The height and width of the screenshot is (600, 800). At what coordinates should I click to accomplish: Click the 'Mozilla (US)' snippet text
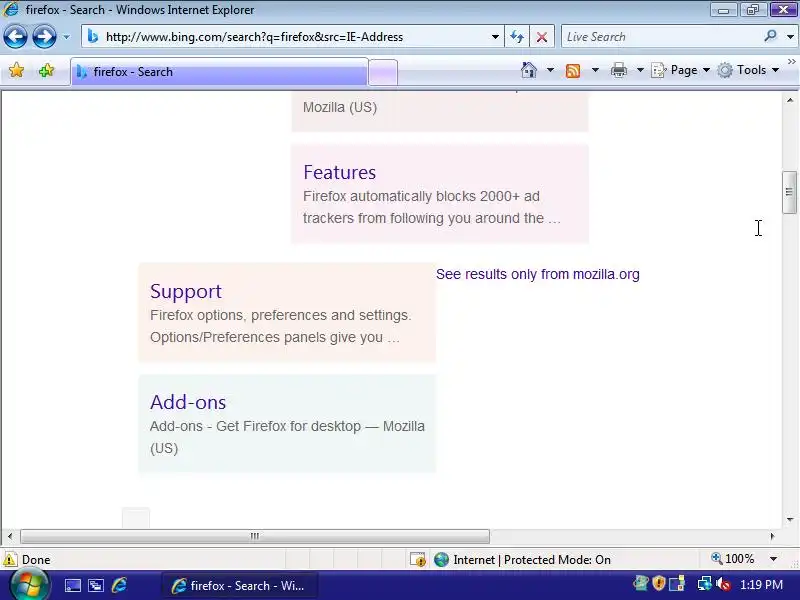point(340,108)
